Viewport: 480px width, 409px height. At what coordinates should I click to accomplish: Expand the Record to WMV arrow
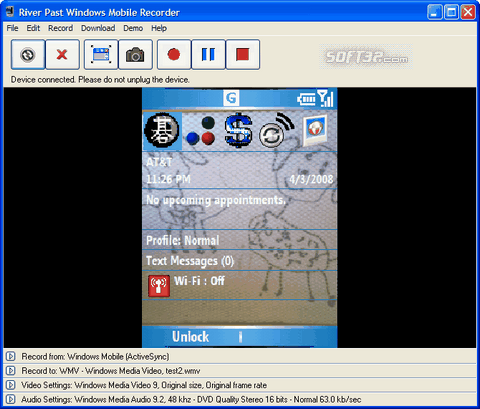[10, 370]
